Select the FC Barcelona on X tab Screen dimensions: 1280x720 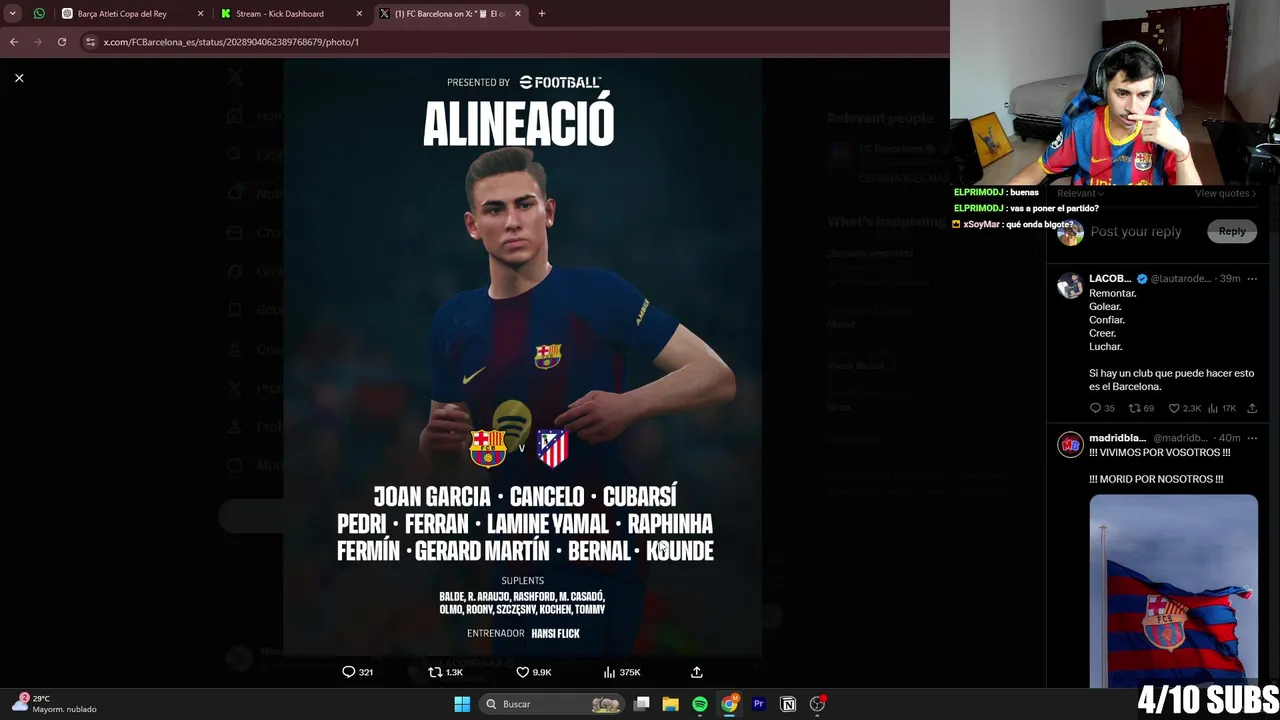point(450,14)
